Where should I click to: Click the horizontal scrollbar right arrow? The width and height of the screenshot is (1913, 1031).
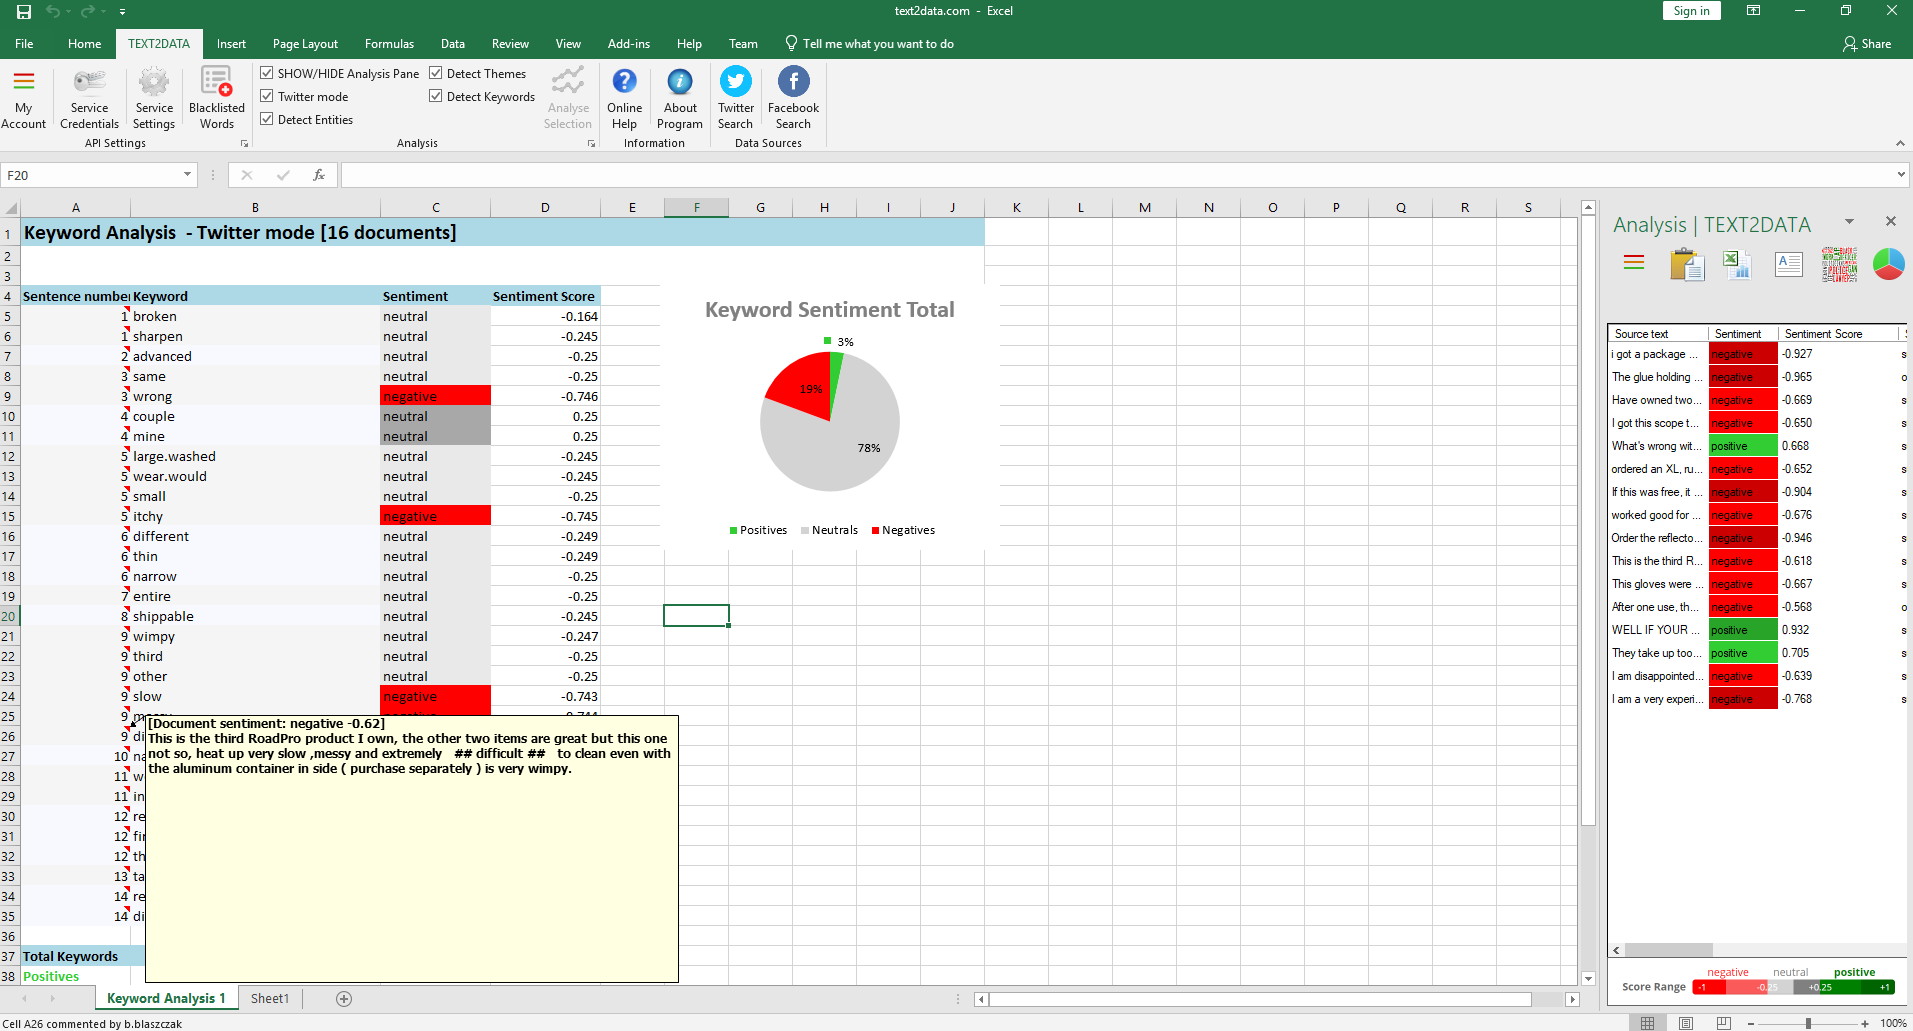coord(1572,999)
